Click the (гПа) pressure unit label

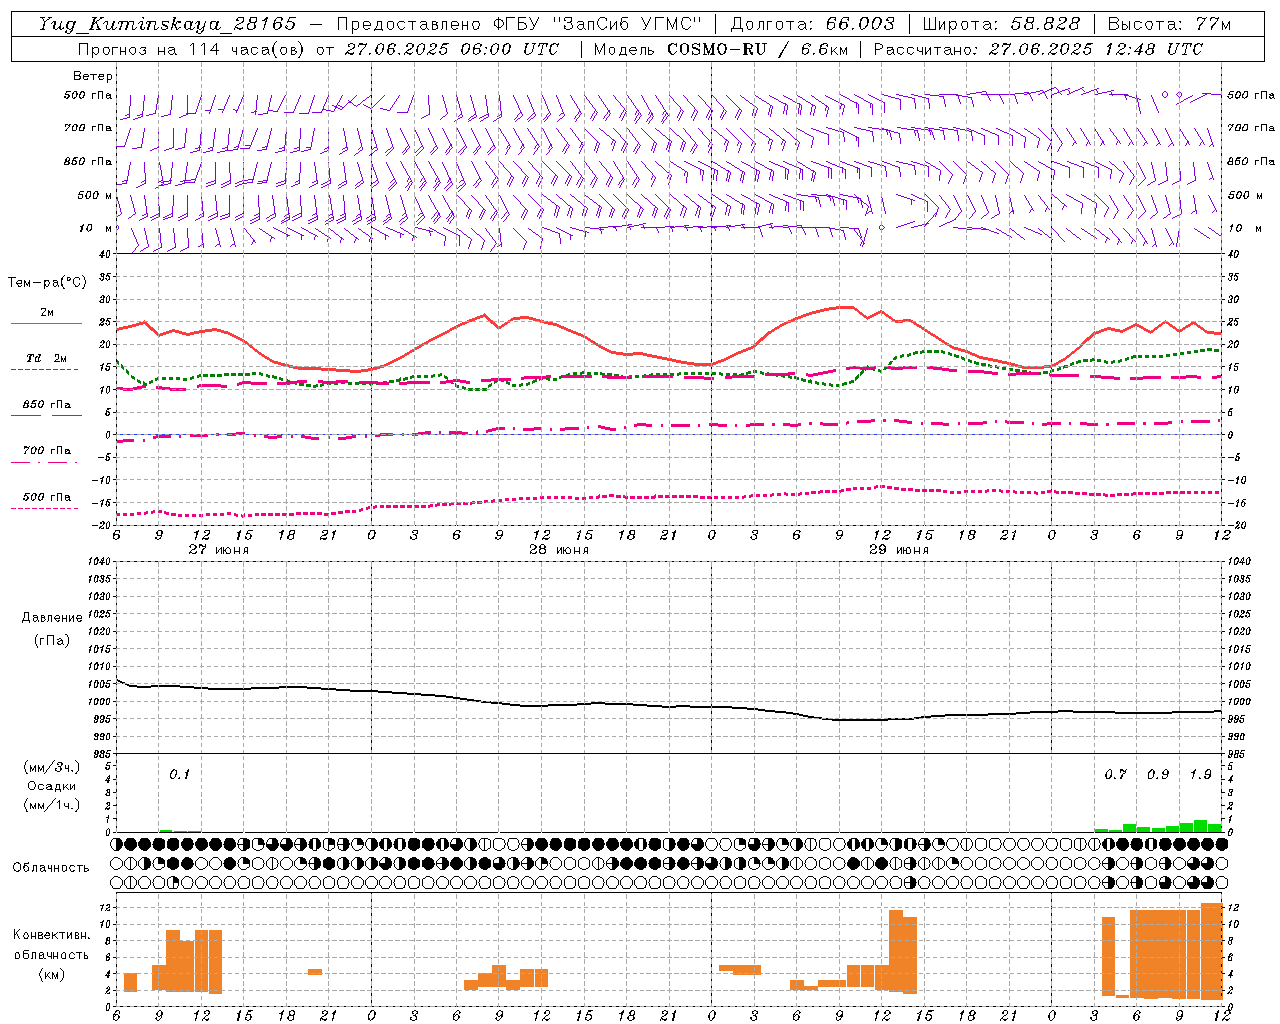[52, 640]
